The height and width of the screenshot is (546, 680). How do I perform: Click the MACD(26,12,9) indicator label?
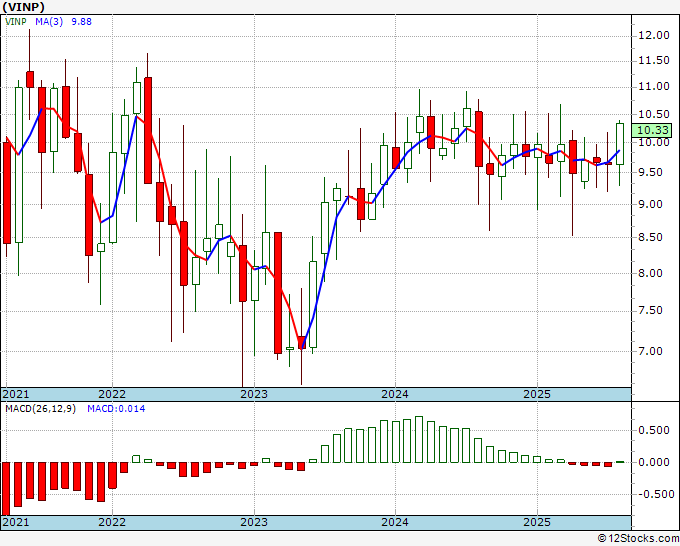click(40, 409)
